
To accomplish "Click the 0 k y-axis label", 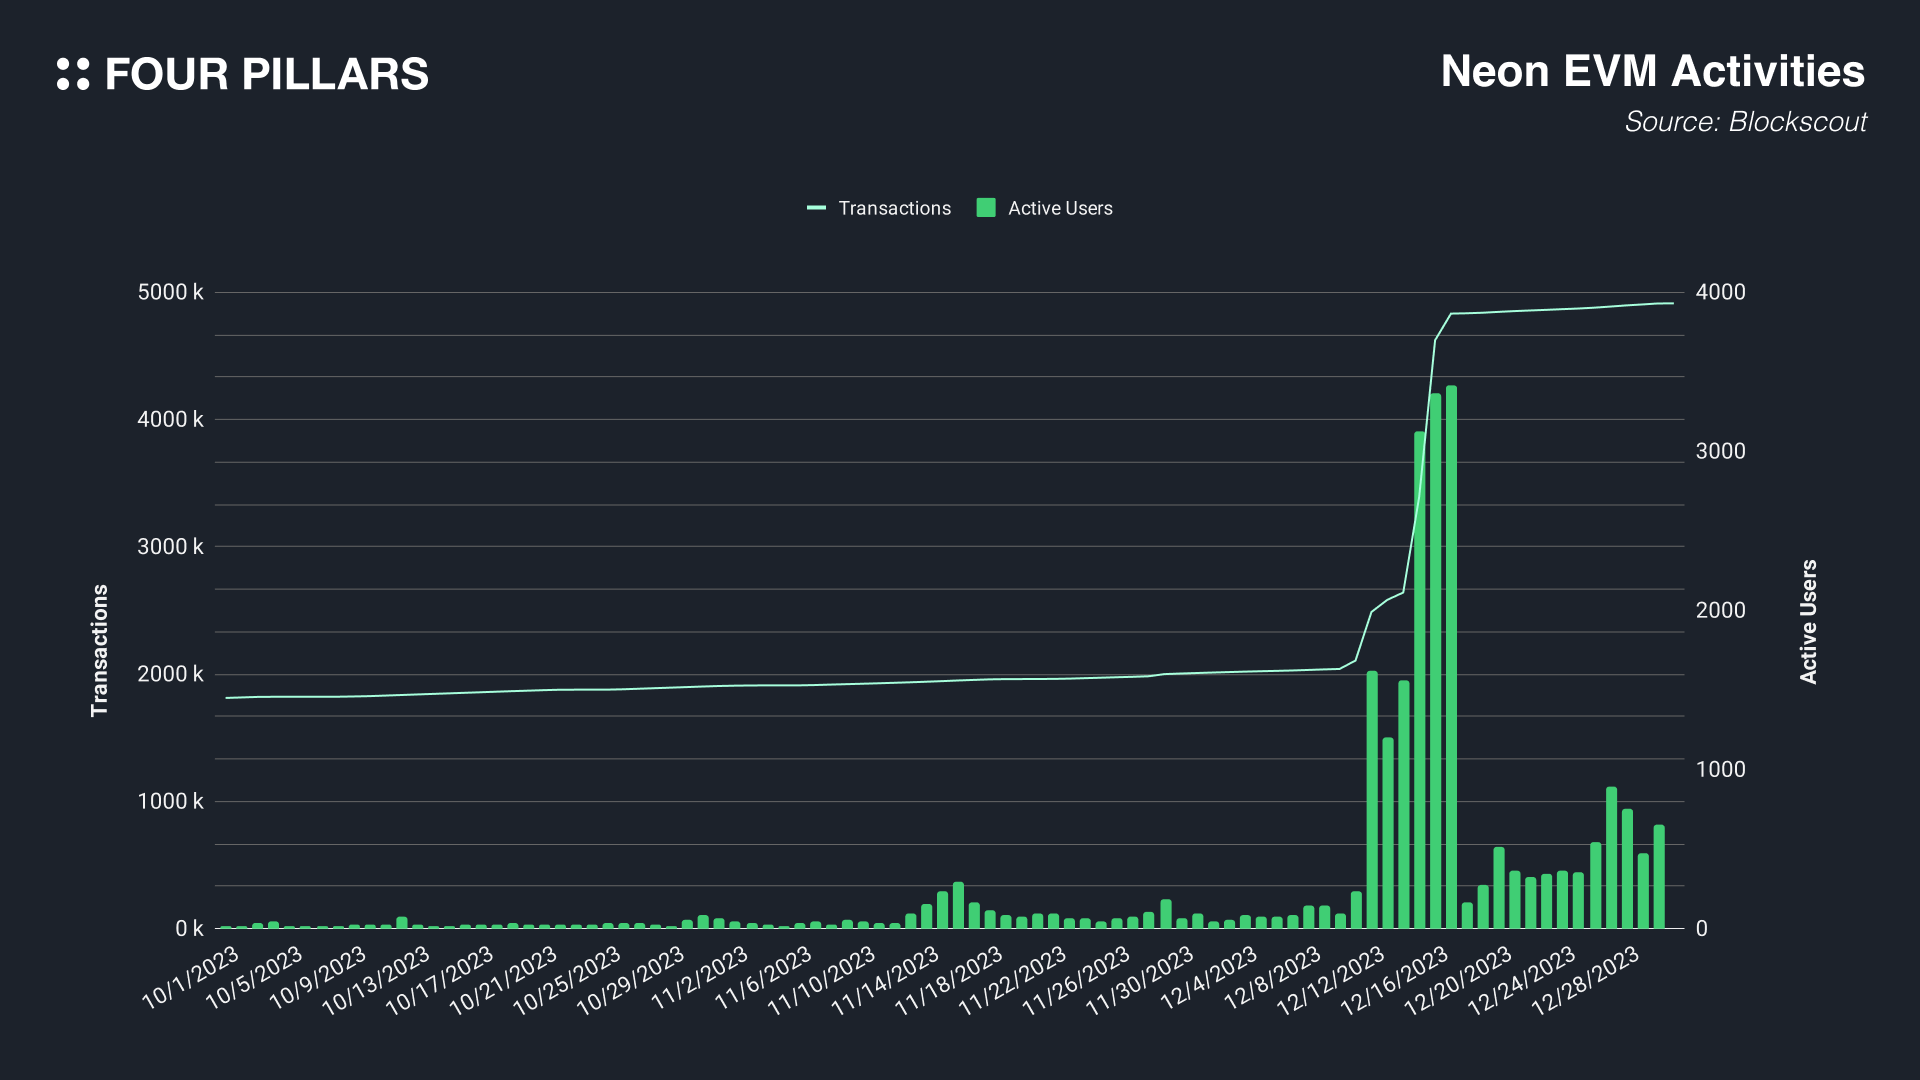I will [x=188, y=928].
